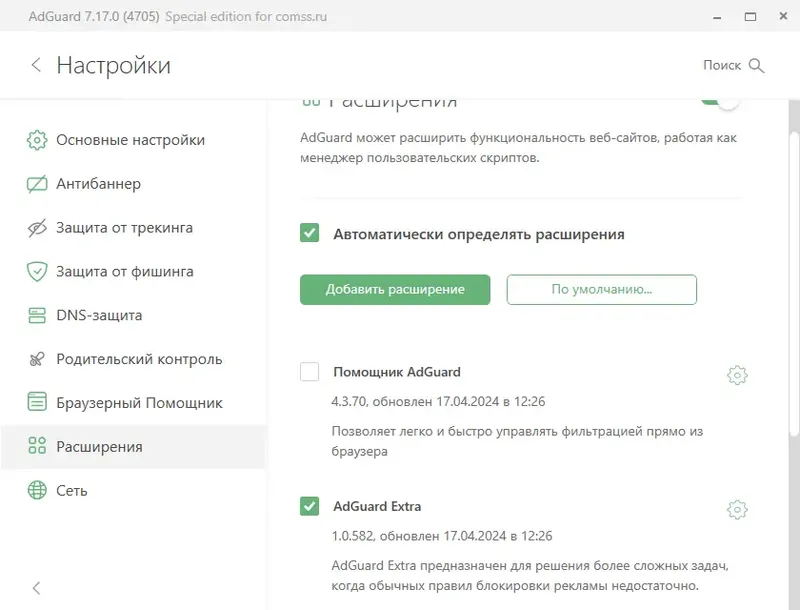This screenshot has width=800, height=610.
Task: Open settings gear for Помощник AdGuard
Action: pos(737,375)
